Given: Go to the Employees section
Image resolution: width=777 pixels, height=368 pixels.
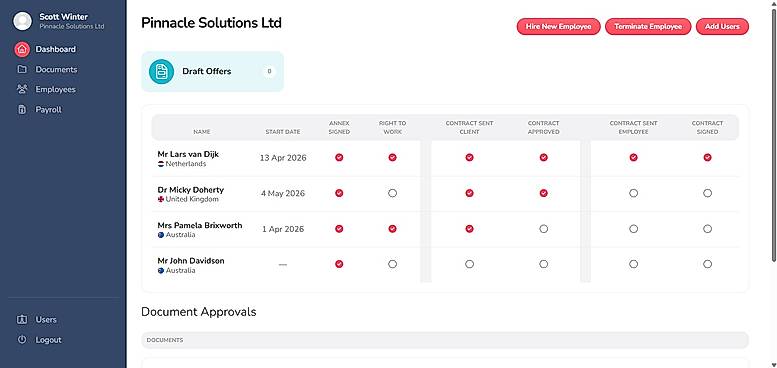Looking at the screenshot, I should pos(56,89).
